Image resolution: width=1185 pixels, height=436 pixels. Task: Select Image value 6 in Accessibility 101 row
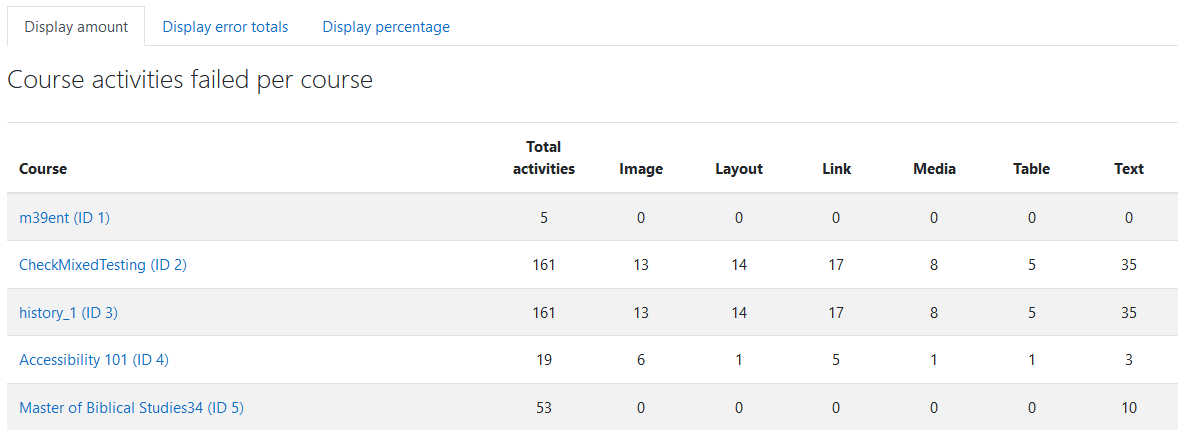(641, 360)
